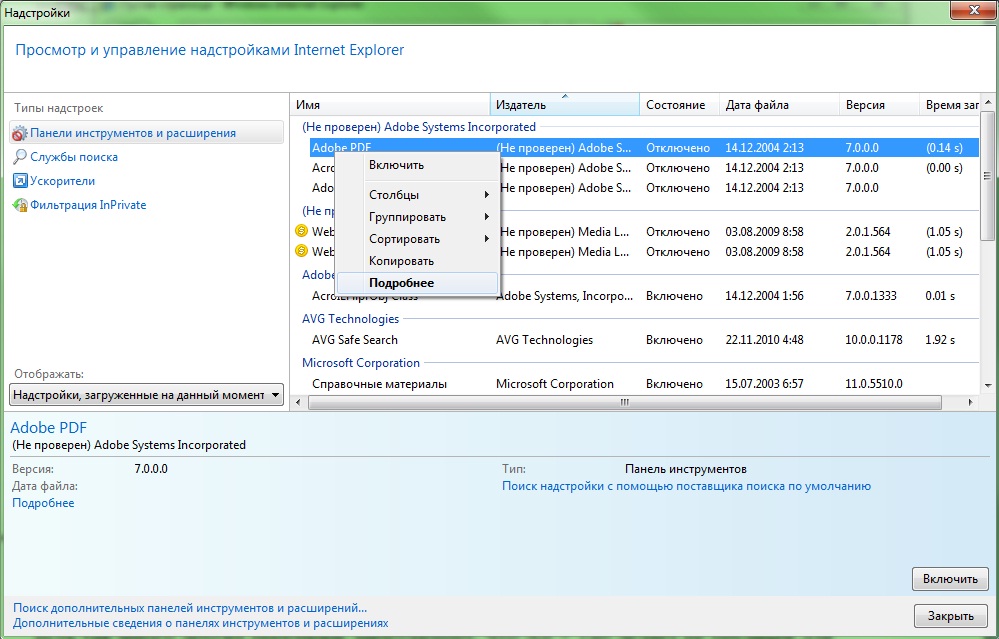This screenshot has width=999, height=639.
Task: Click the date 22.11.2010 4:48 cell
Action: [x=764, y=340]
